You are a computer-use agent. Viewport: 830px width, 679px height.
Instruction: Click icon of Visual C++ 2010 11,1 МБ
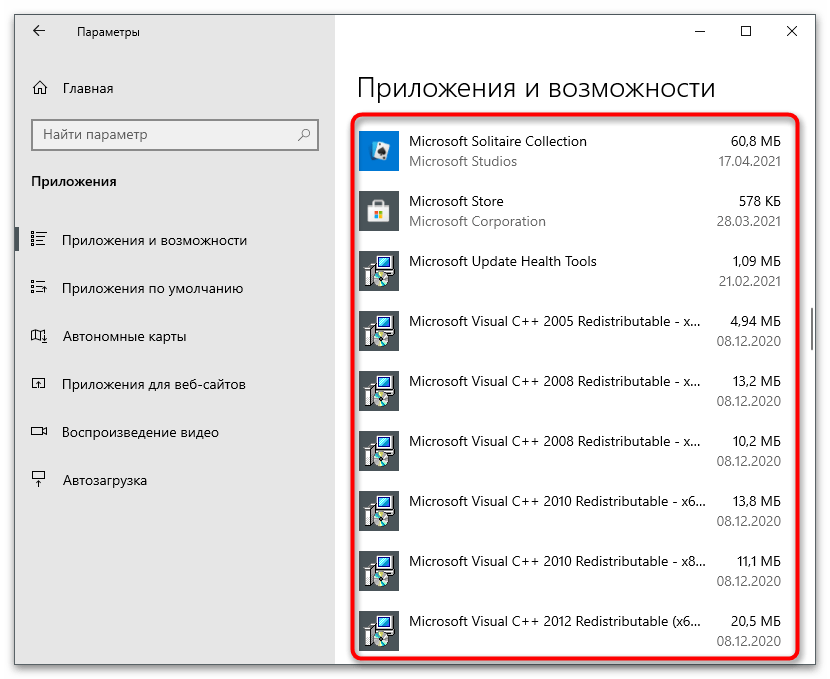point(378,571)
